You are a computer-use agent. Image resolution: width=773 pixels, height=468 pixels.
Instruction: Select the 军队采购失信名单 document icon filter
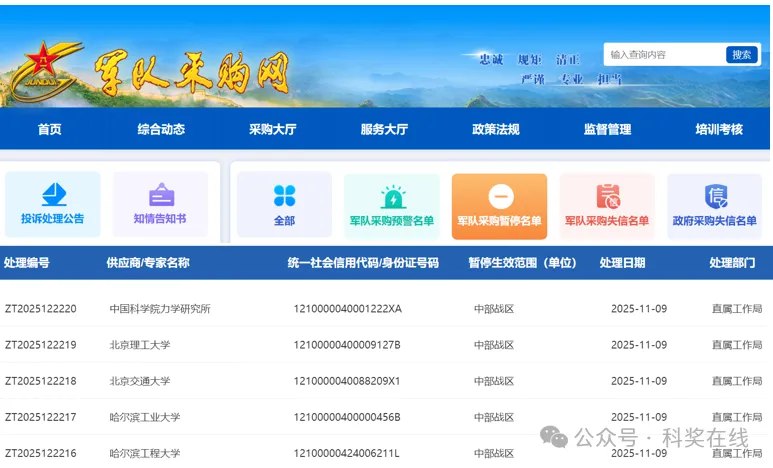607,206
